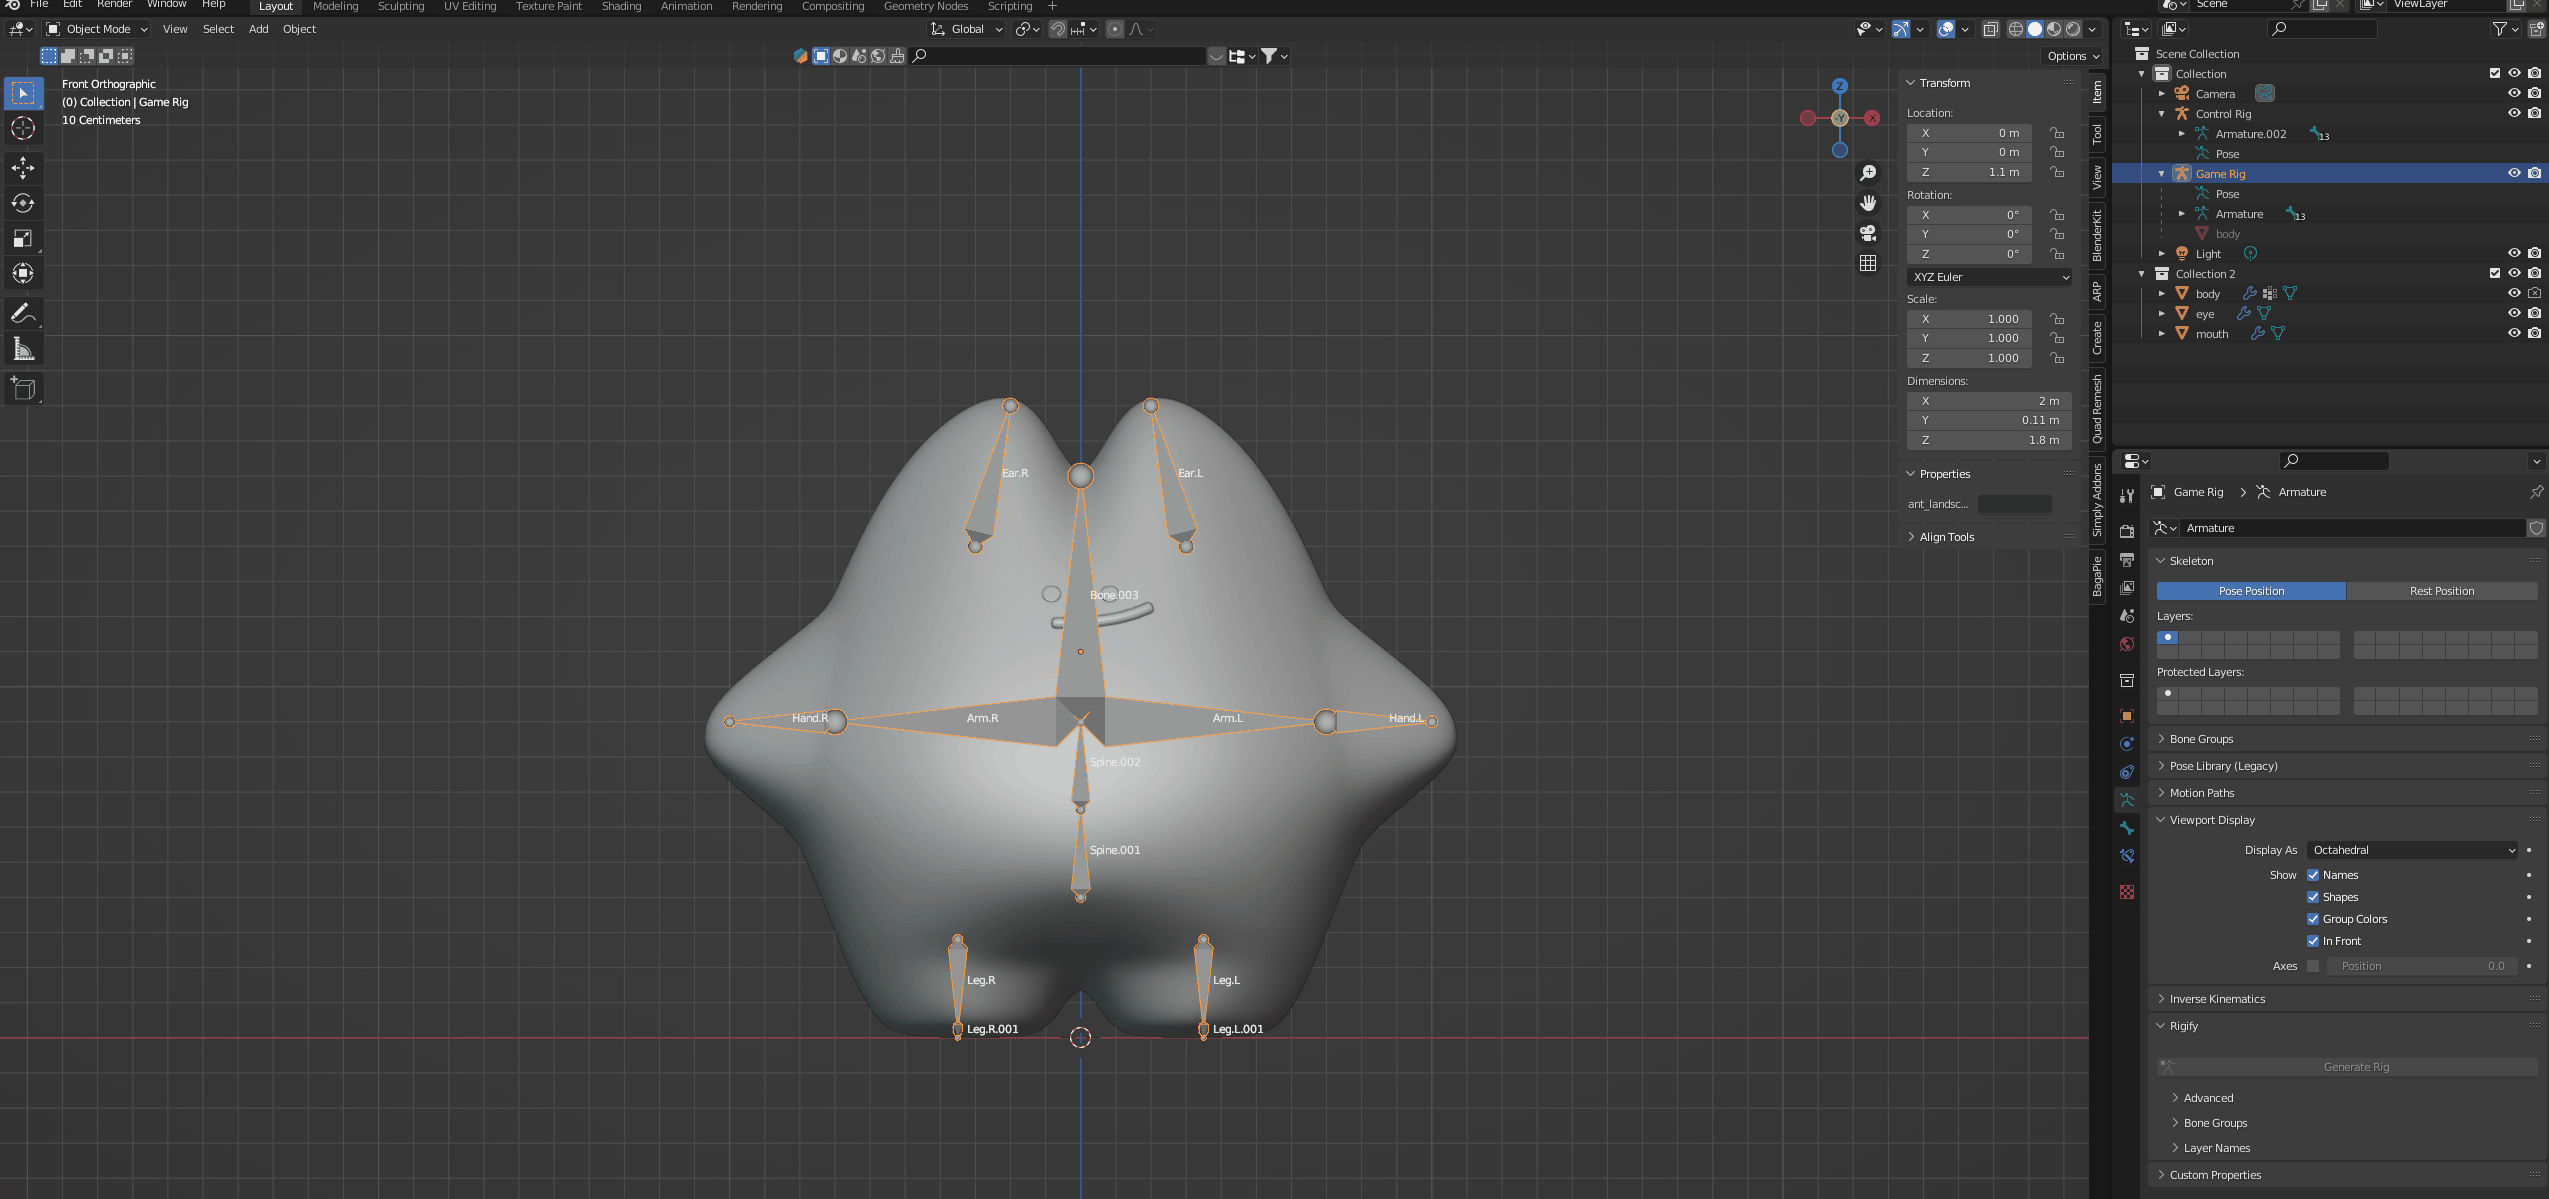The height and width of the screenshot is (1199, 2549).
Task: Open the Display As Octahedral dropdown
Action: (x=2412, y=850)
